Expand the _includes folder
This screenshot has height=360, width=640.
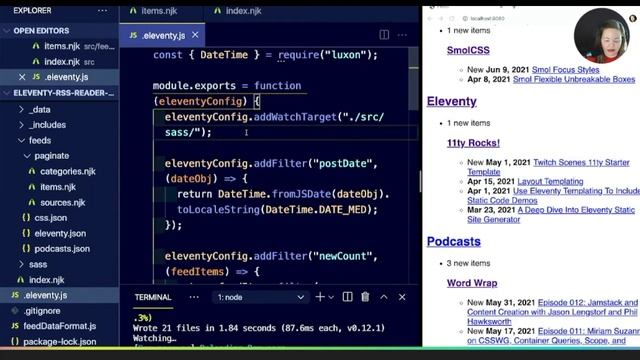[42, 125]
